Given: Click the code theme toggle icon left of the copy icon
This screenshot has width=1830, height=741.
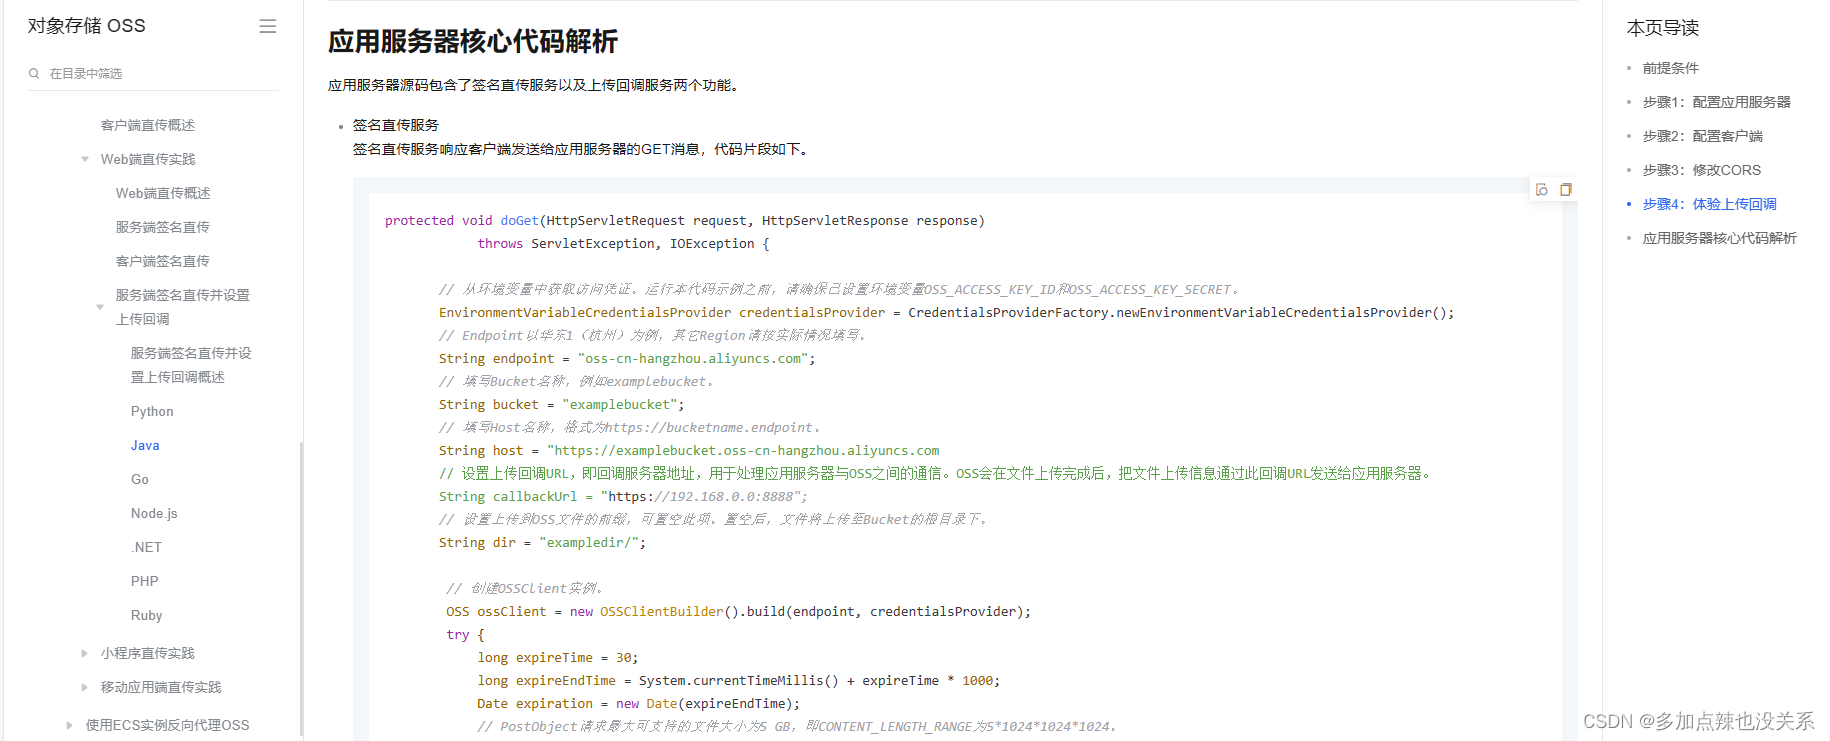Looking at the screenshot, I should pos(1542,189).
